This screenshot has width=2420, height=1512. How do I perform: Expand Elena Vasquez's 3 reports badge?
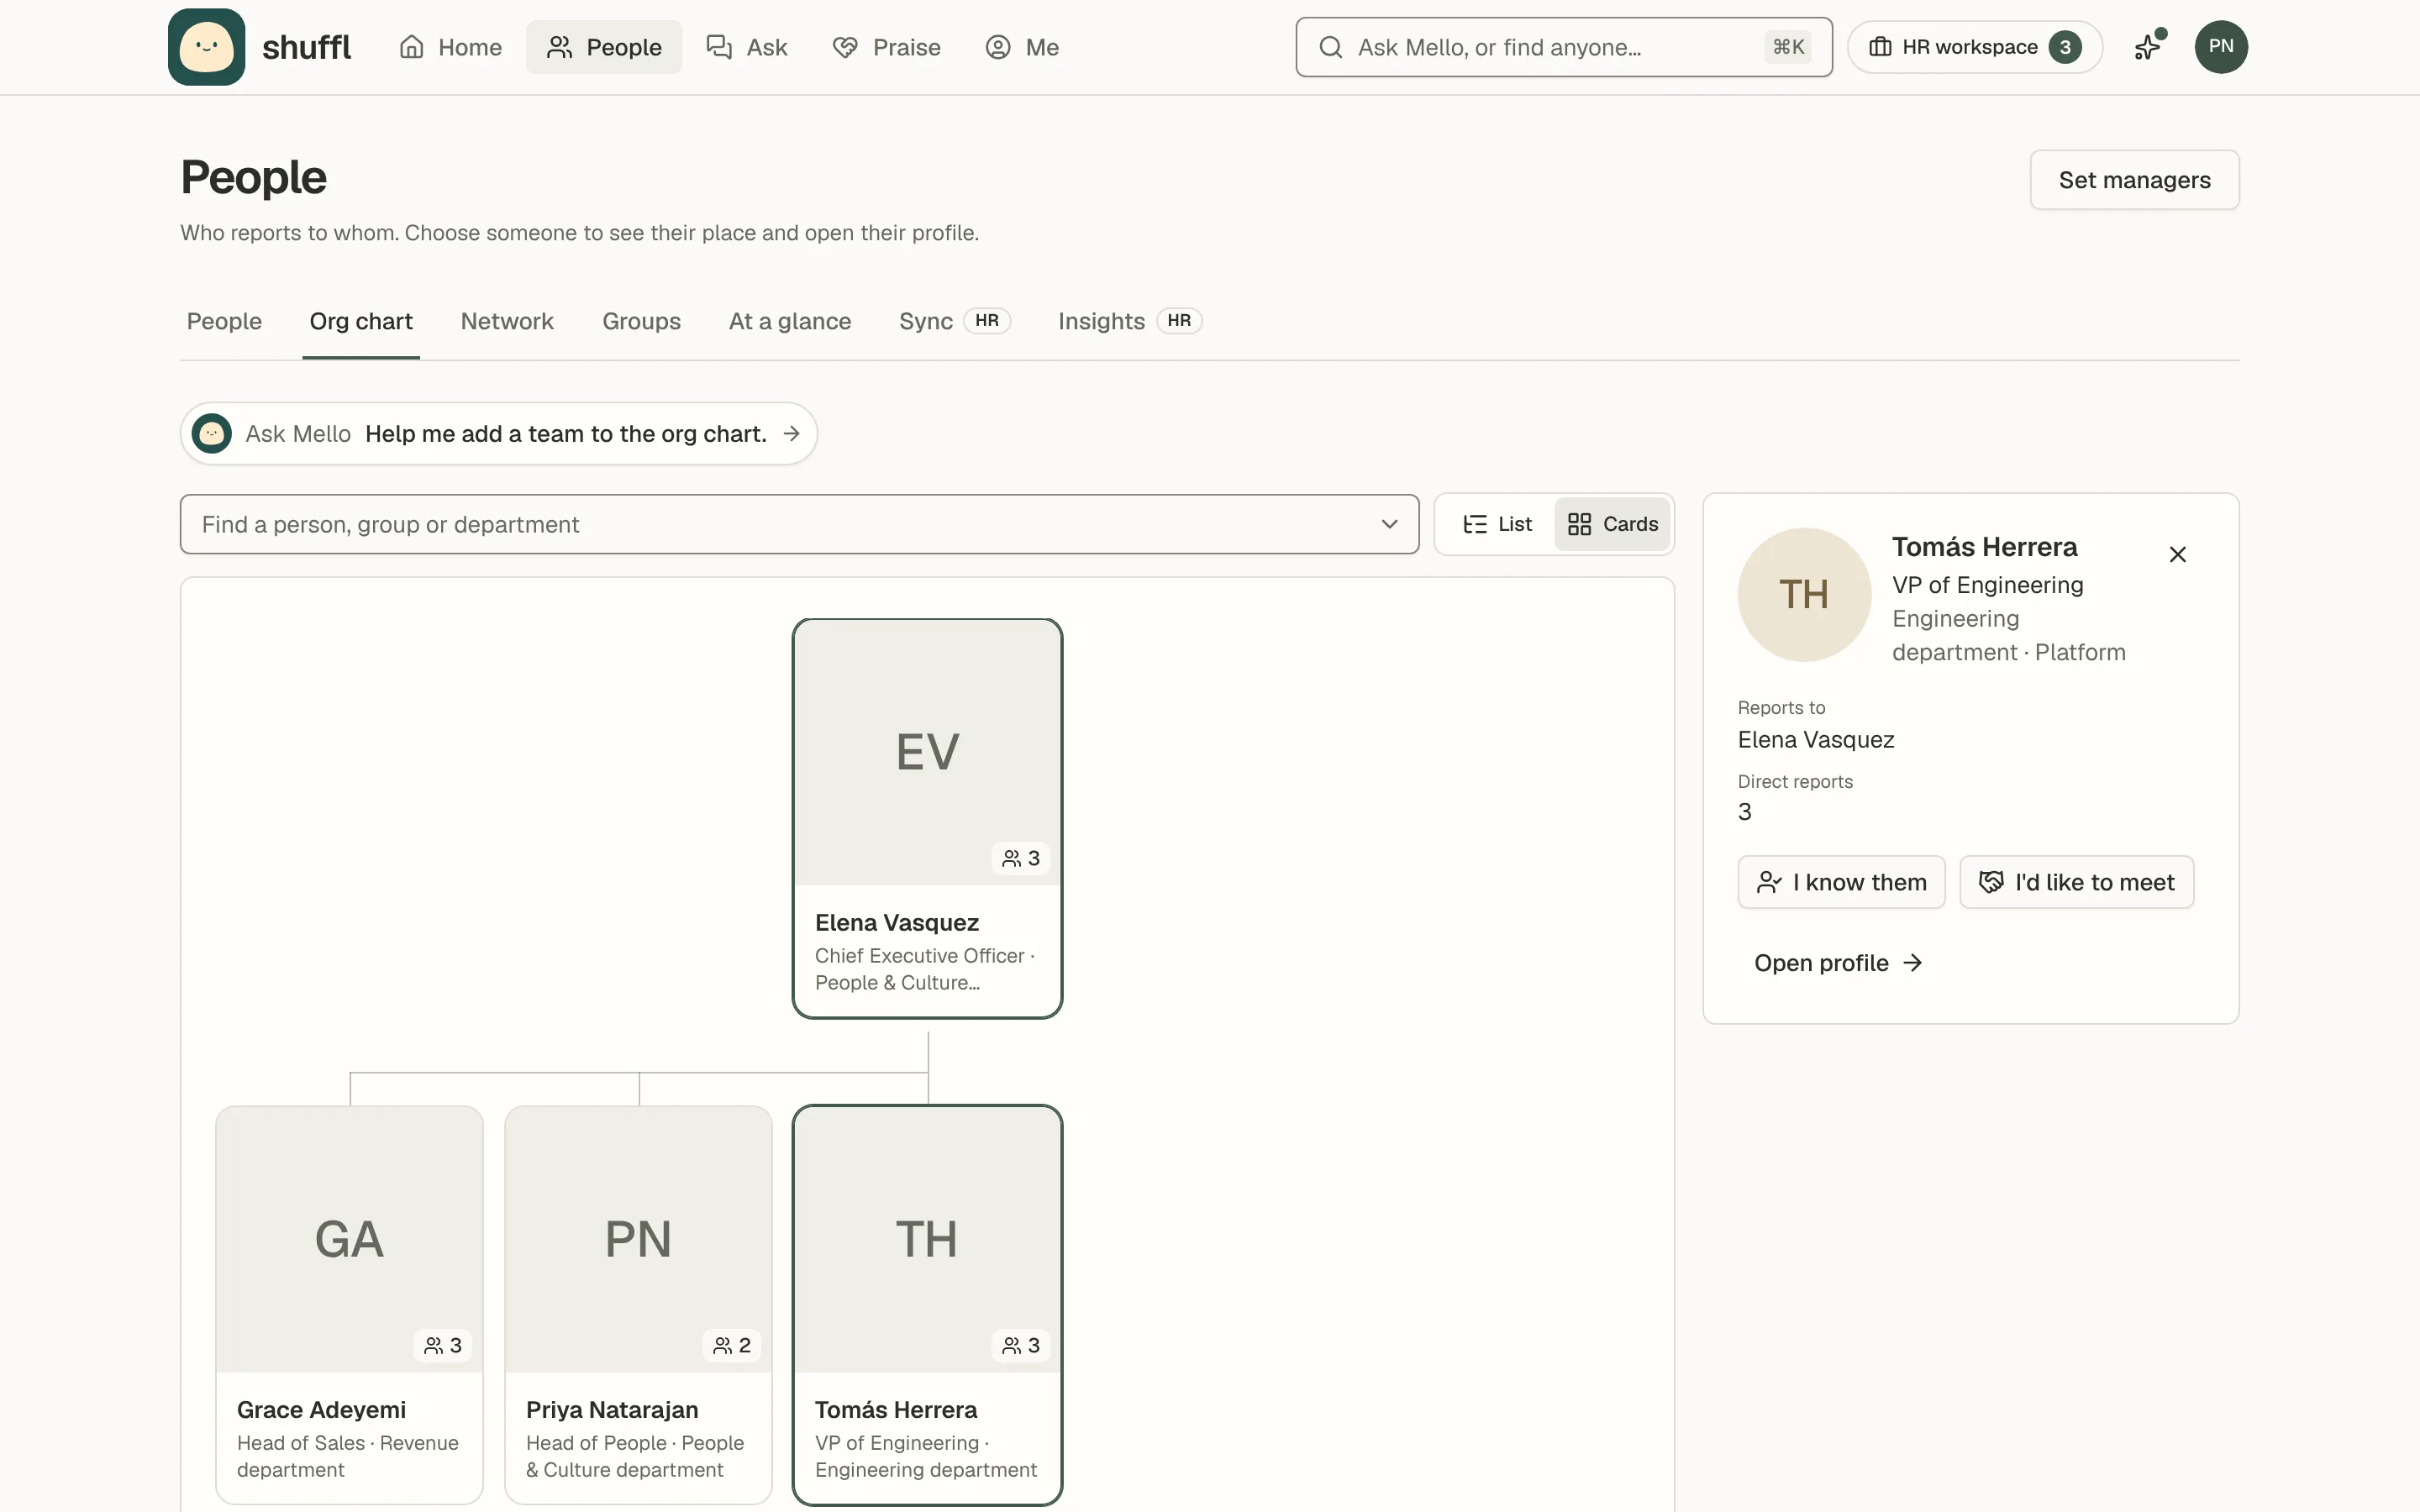1021,858
